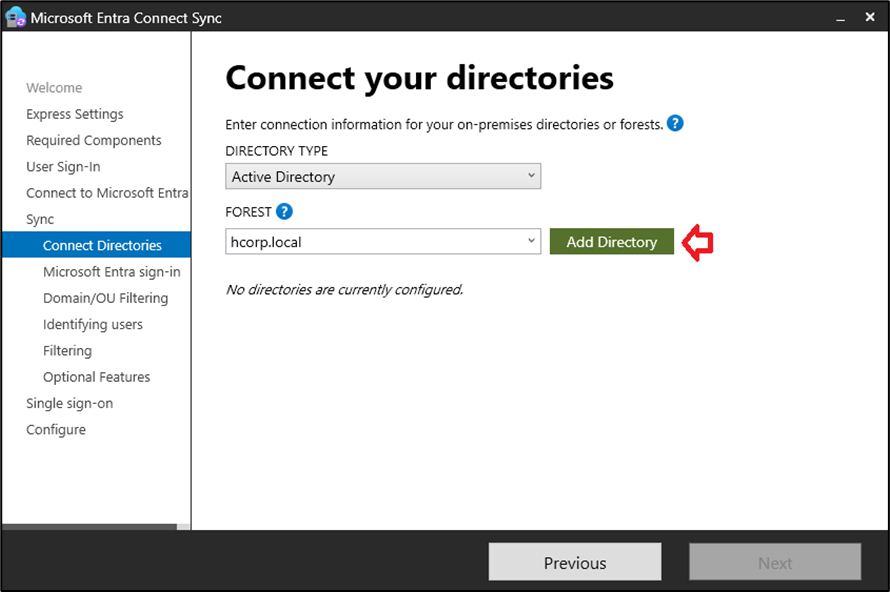Click the help icon beside FOREST label
The image size is (890, 592).
(285, 211)
